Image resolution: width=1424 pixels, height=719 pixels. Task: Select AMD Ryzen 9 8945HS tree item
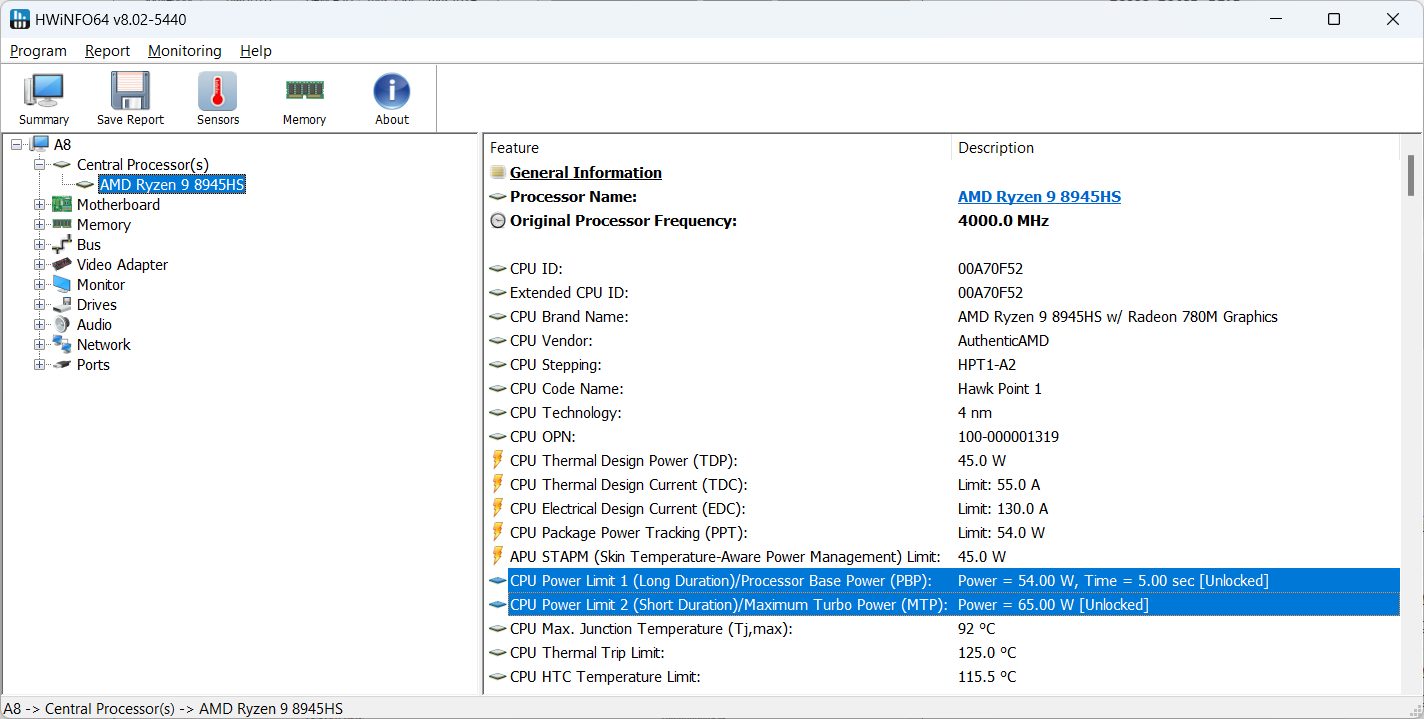(172, 184)
